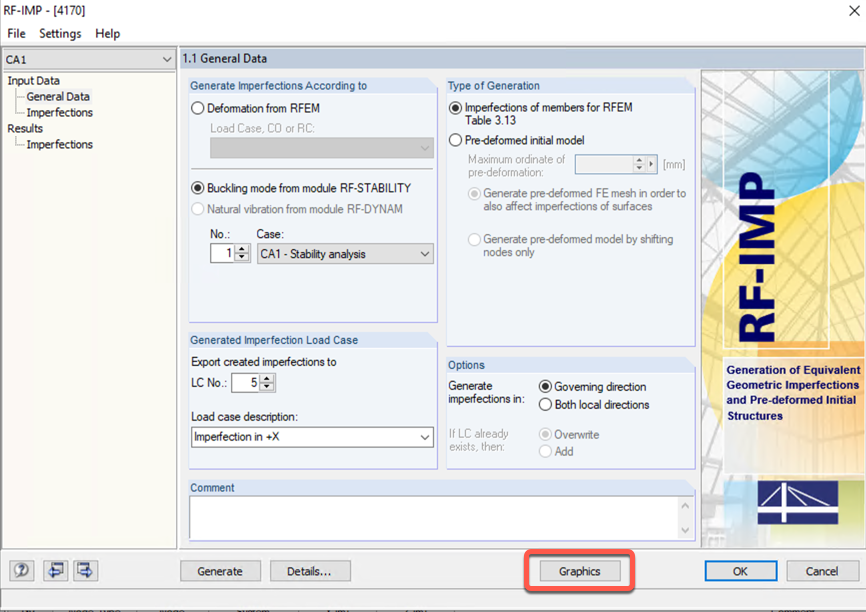Select Imperfections under Results

(x=60, y=145)
